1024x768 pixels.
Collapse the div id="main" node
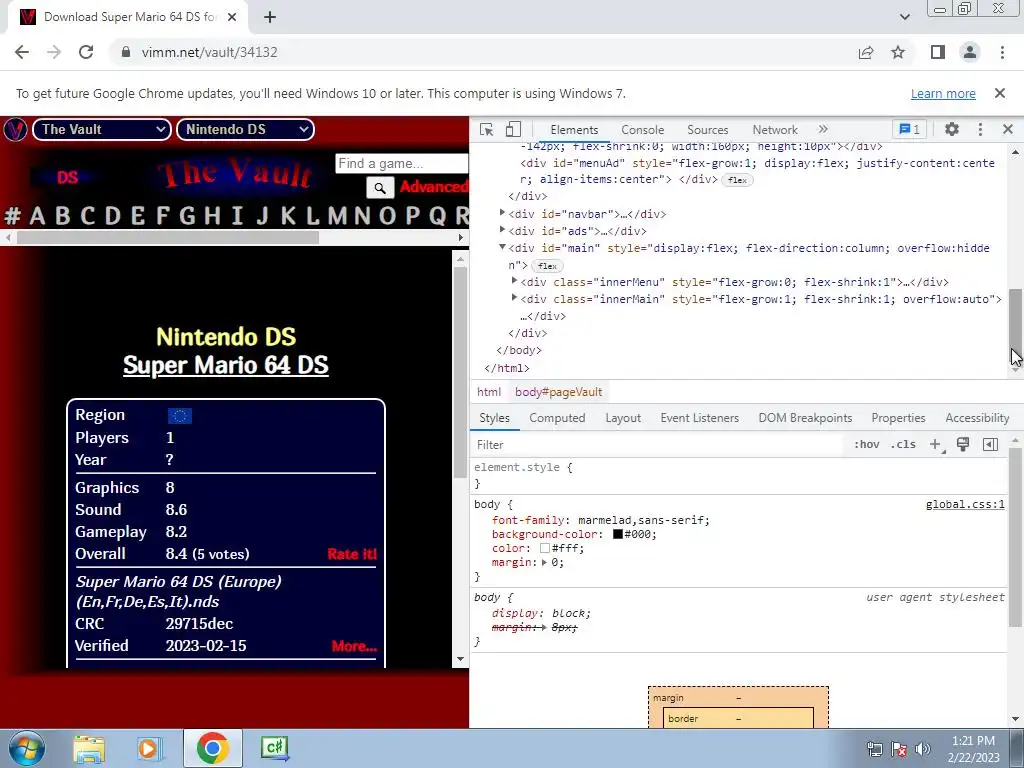click(502, 247)
